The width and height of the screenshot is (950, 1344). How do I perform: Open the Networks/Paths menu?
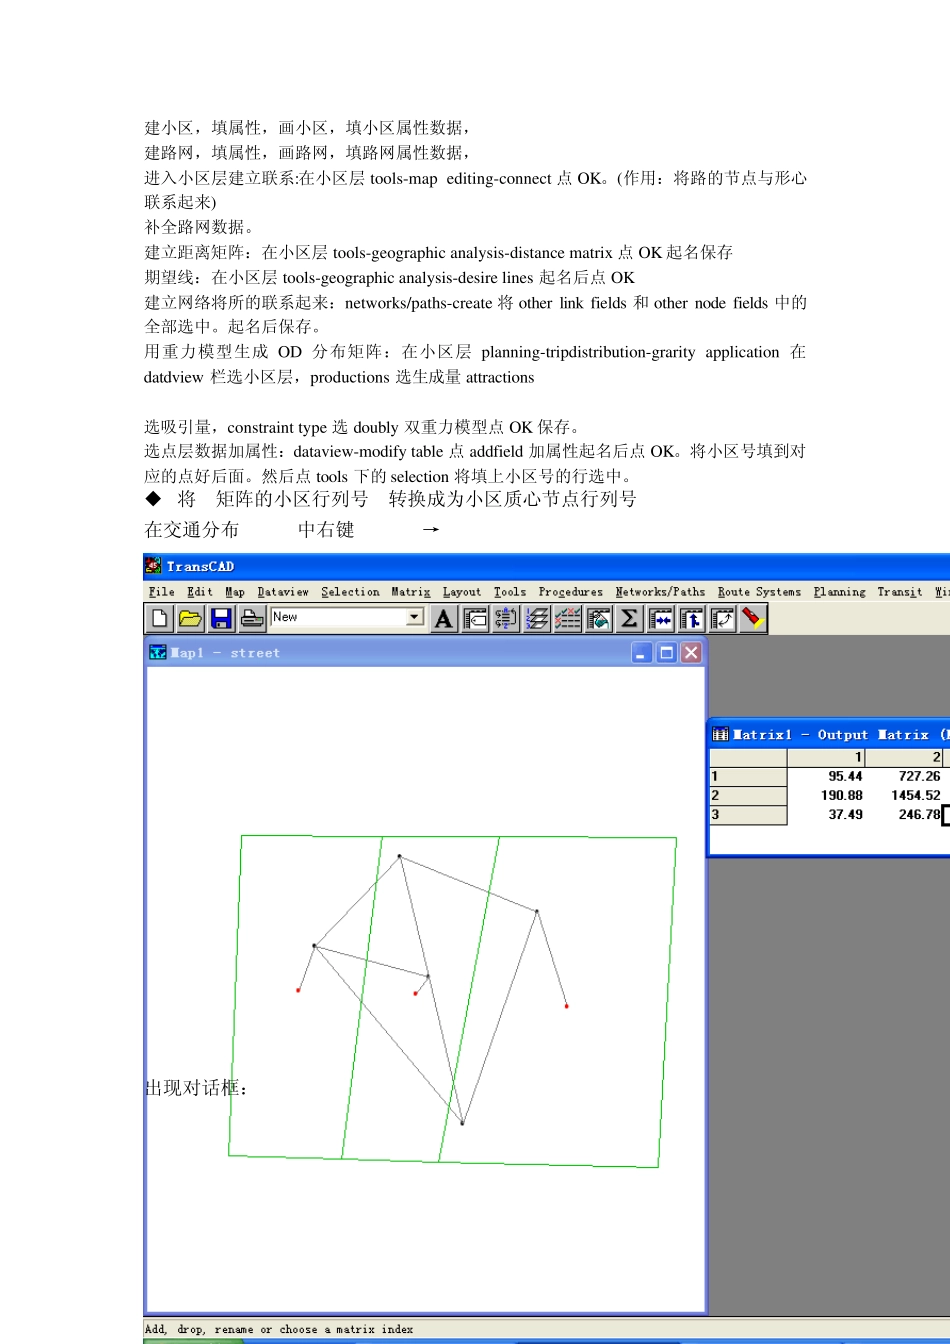(660, 592)
